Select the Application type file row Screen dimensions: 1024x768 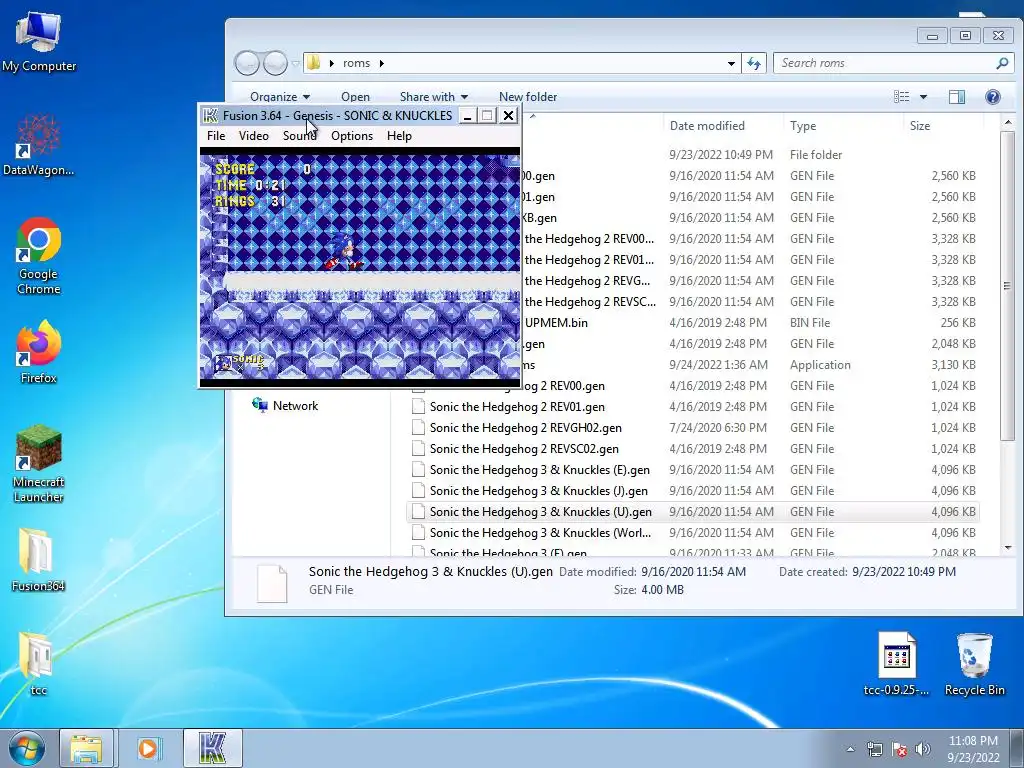coord(750,364)
